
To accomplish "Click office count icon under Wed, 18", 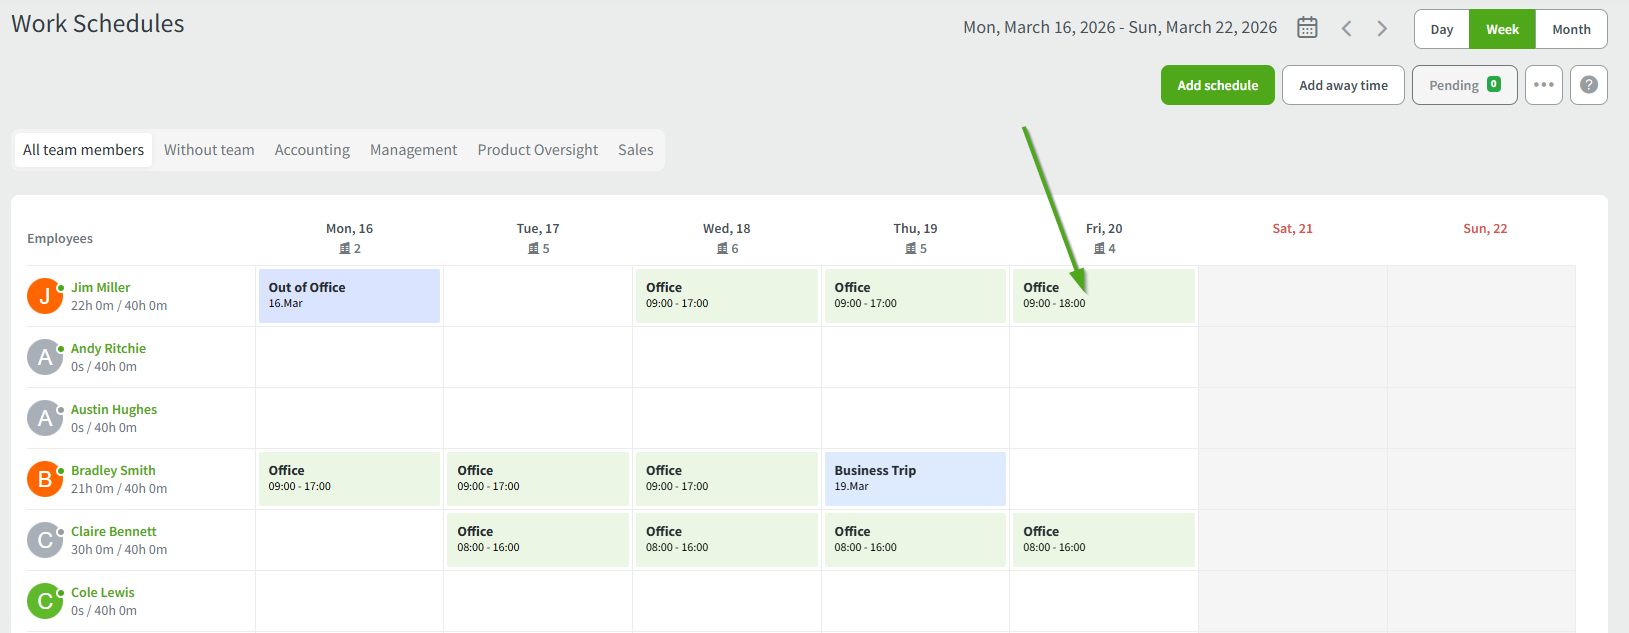I will [x=722, y=249].
